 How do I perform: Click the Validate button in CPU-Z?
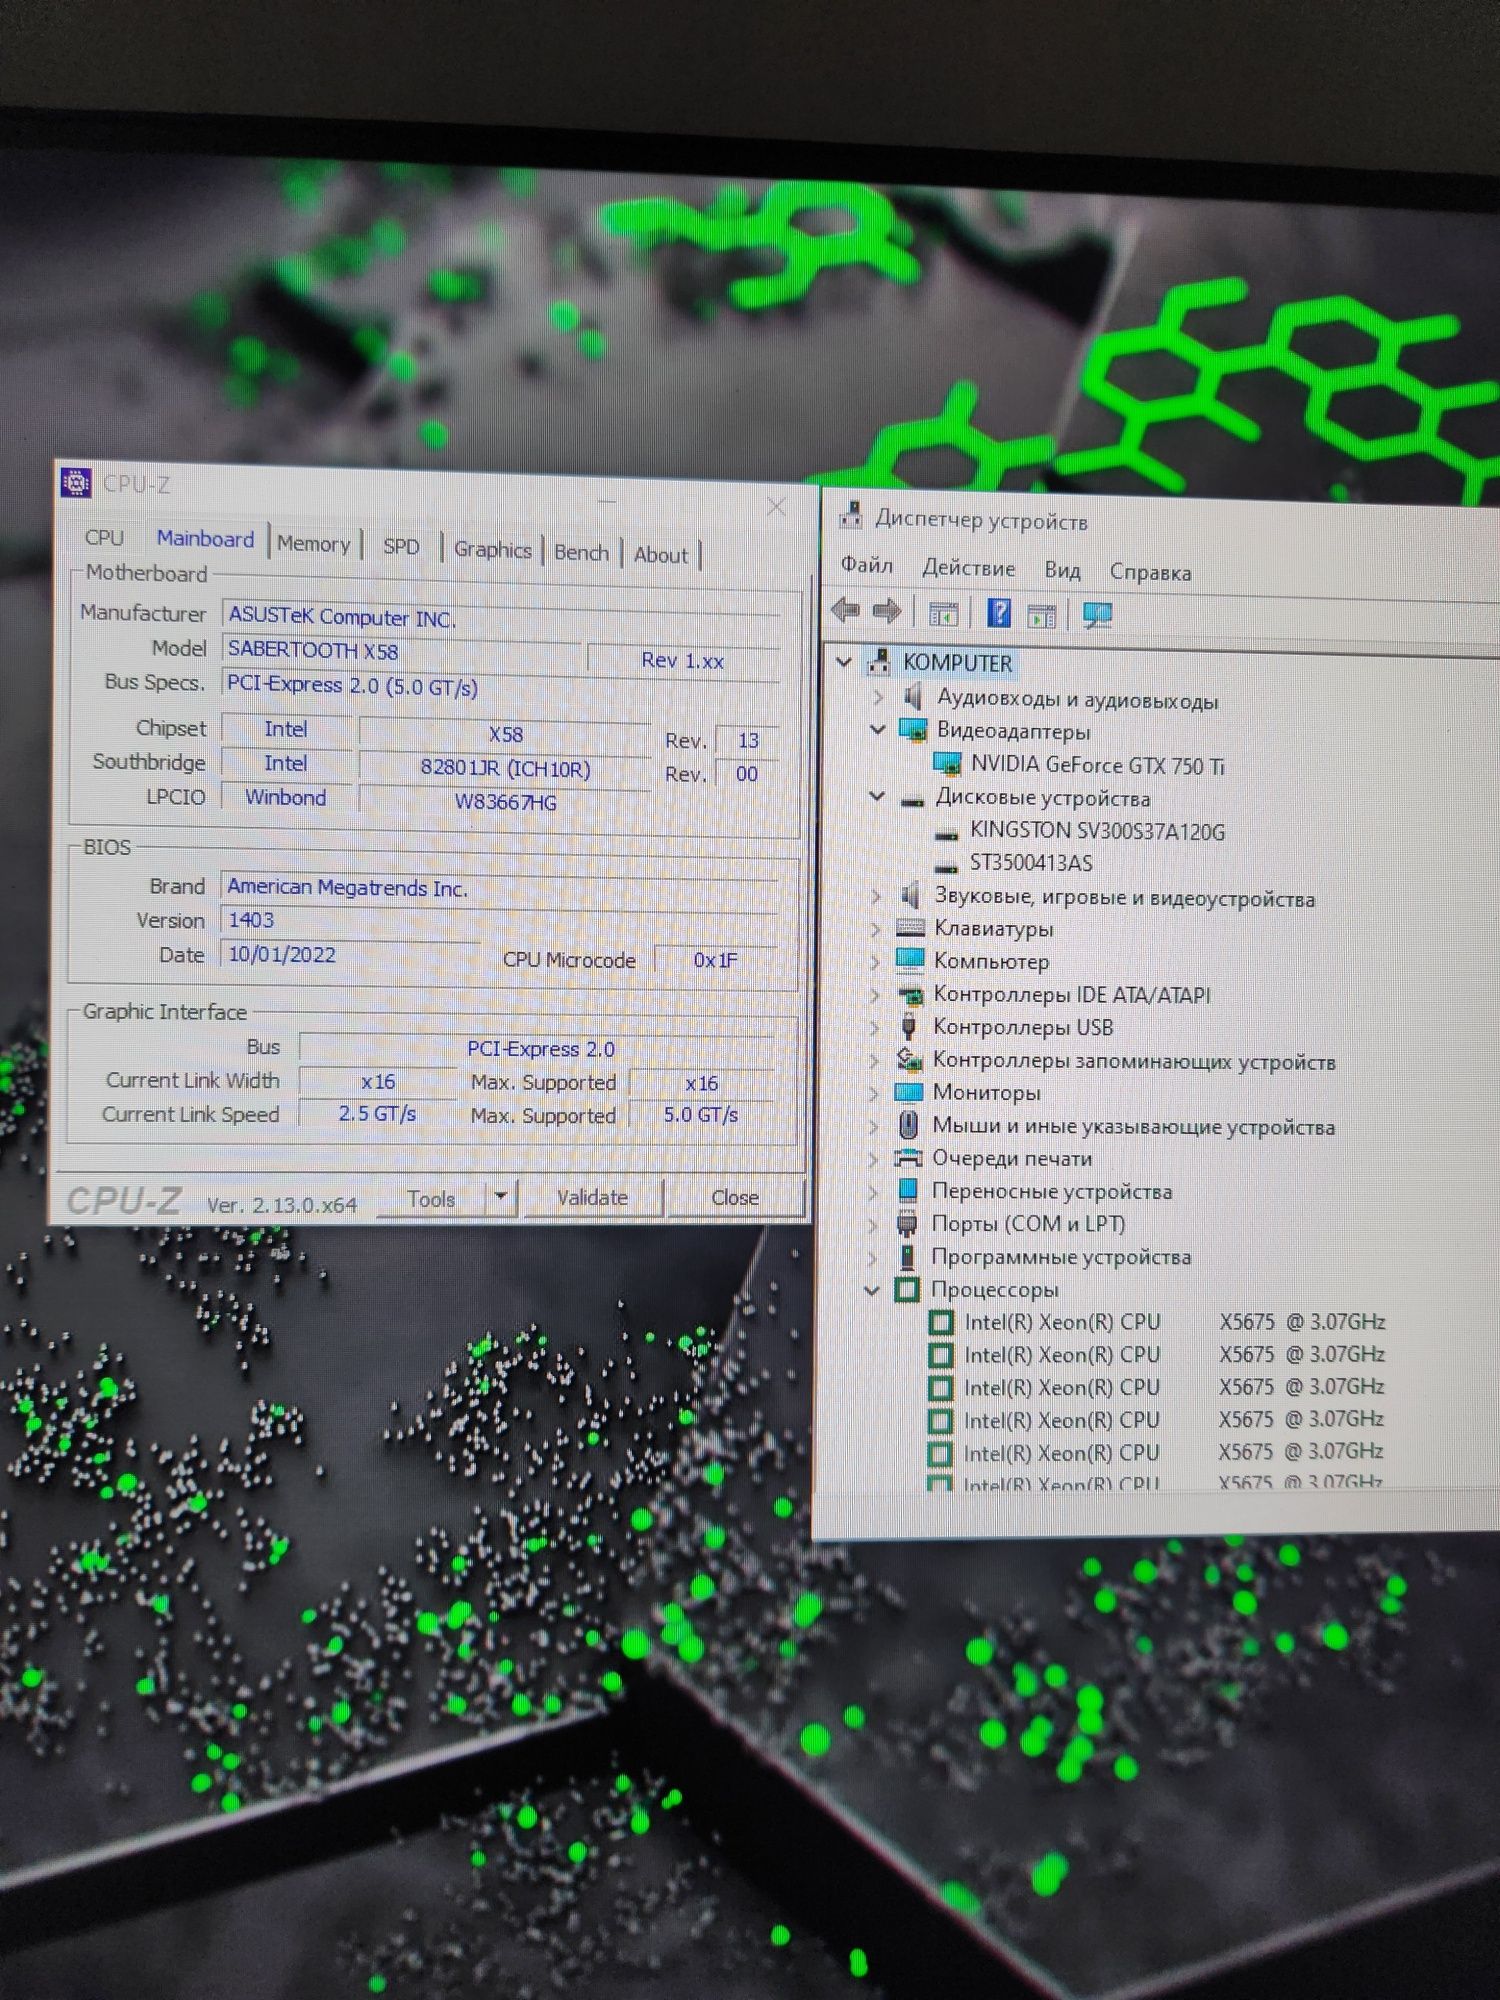(592, 1197)
